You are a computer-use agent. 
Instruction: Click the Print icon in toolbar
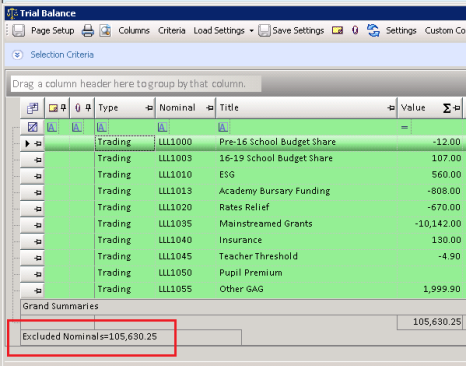click(x=88, y=31)
